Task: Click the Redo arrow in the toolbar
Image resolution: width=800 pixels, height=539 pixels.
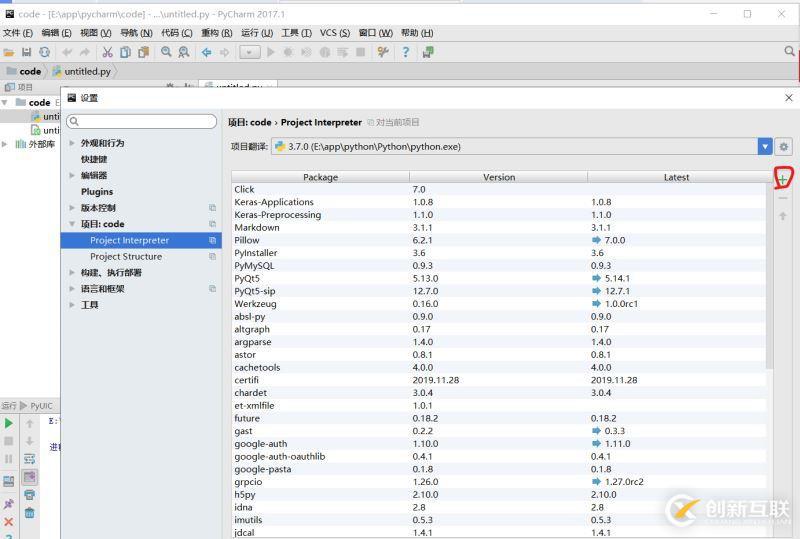Action: point(85,52)
